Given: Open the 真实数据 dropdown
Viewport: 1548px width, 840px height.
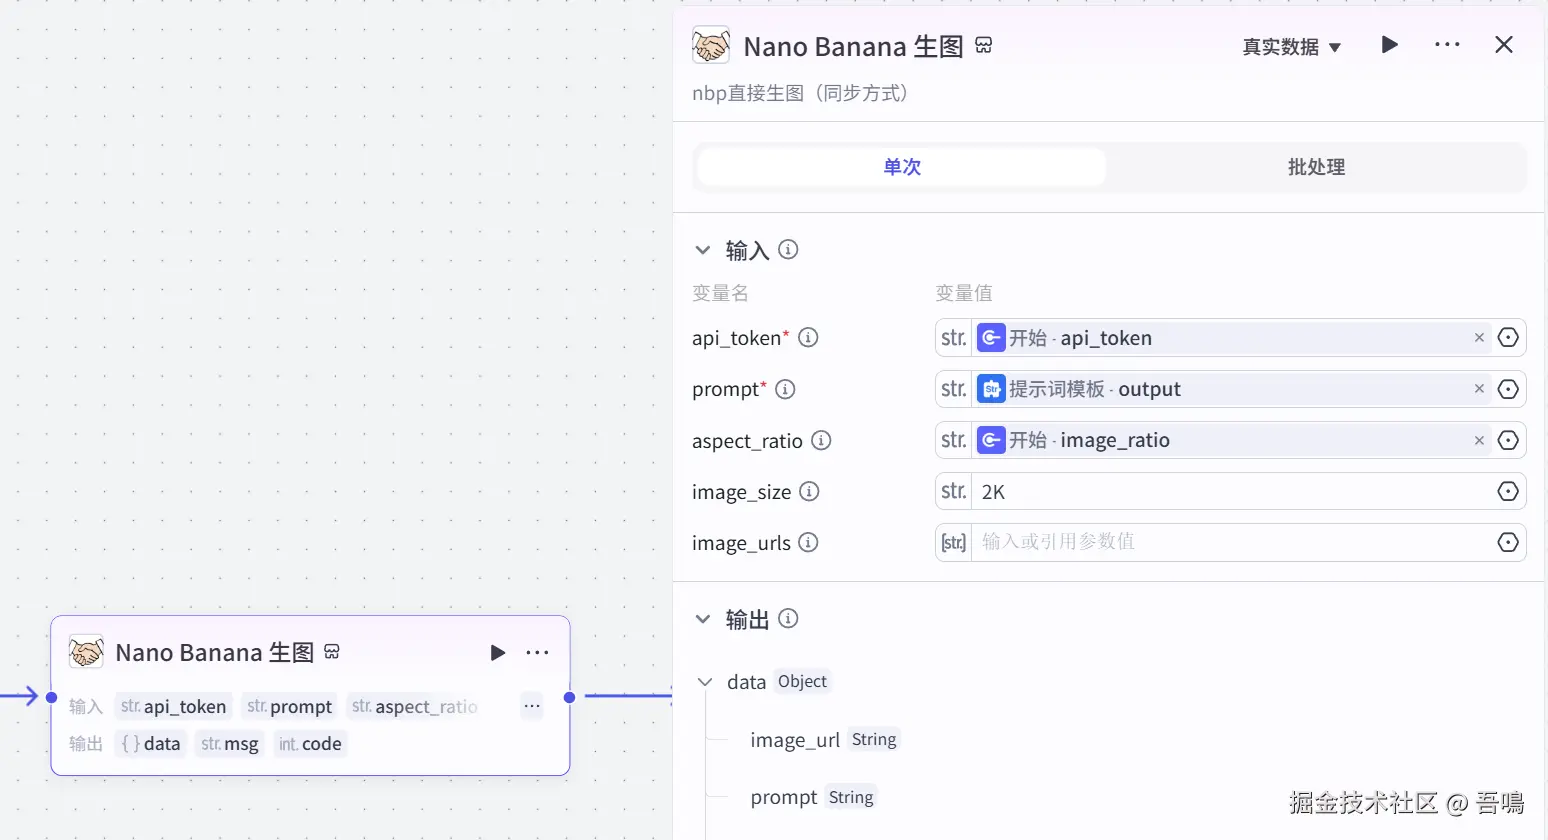Looking at the screenshot, I should 1291,47.
